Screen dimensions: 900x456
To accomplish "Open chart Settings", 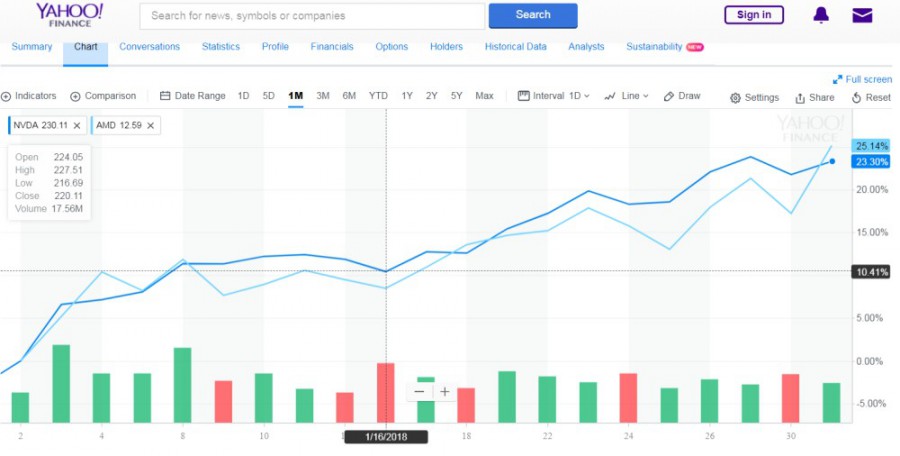I will coord(754,98).
